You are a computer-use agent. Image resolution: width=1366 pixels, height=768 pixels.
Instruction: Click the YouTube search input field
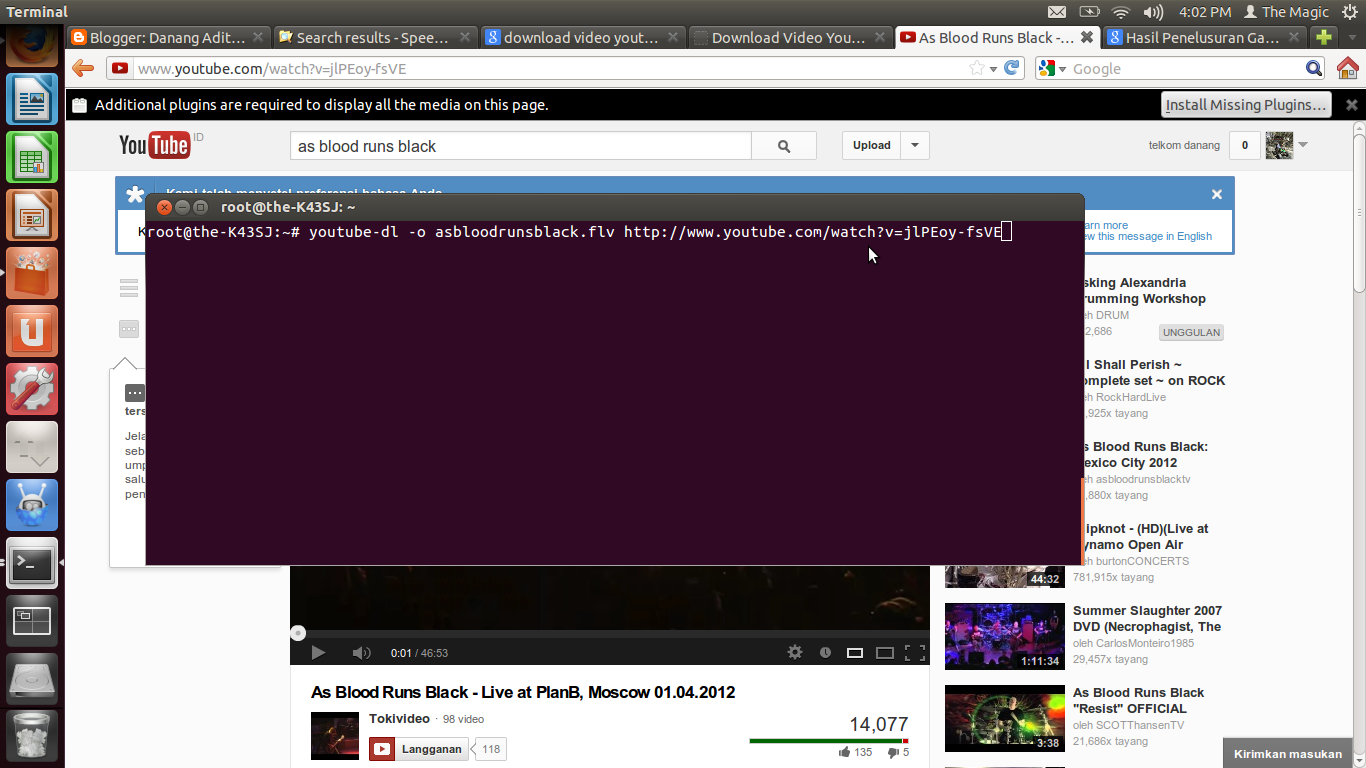520,146
